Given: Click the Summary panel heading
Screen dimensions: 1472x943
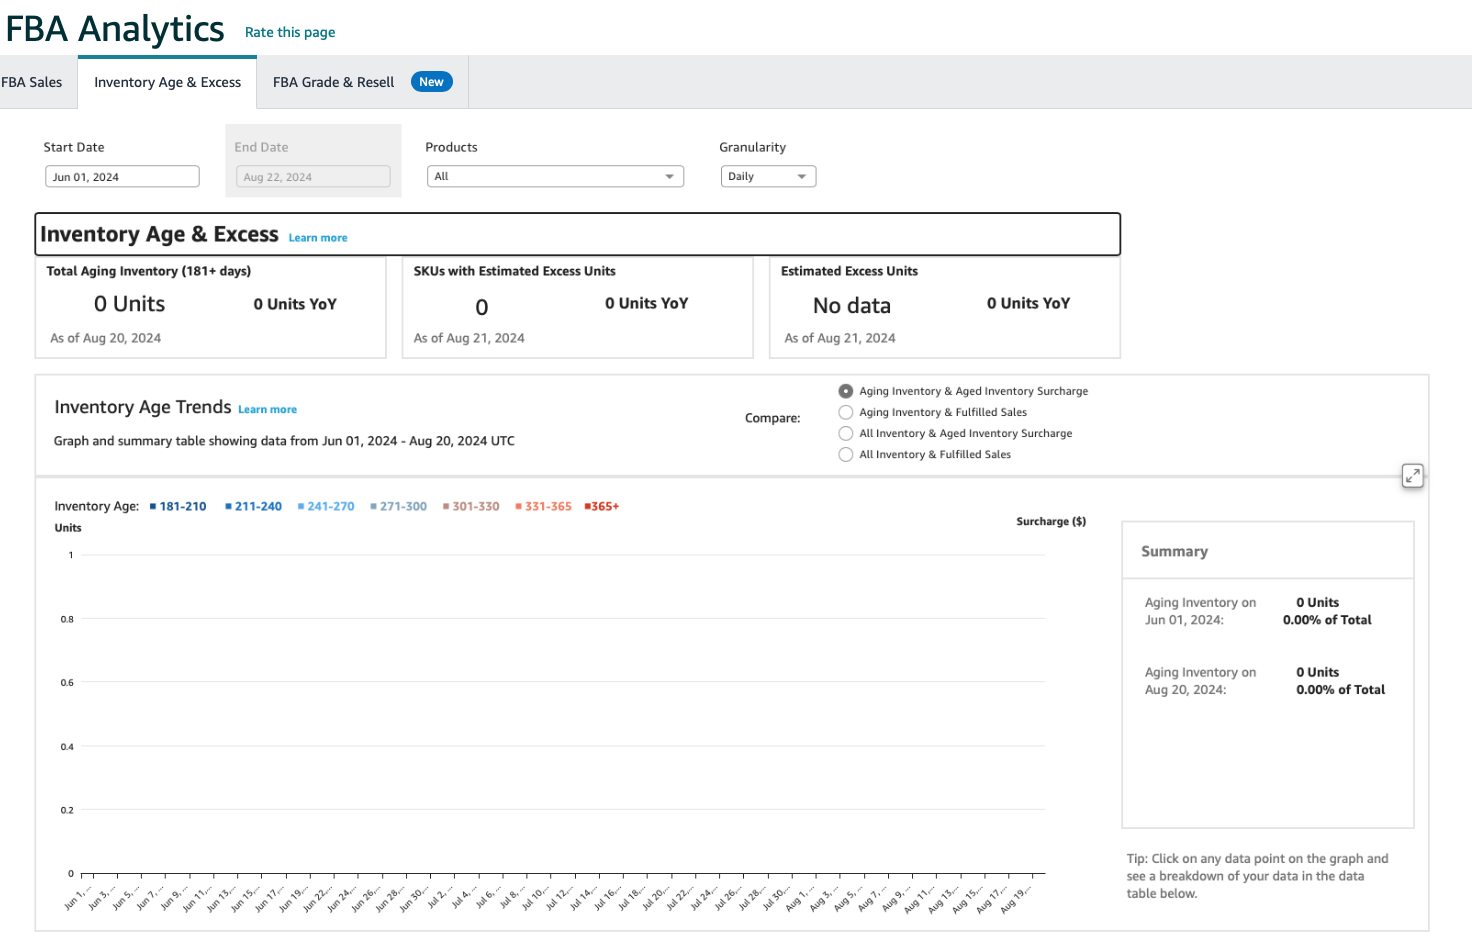Looking at the screenshot, I should [1174, 551].
